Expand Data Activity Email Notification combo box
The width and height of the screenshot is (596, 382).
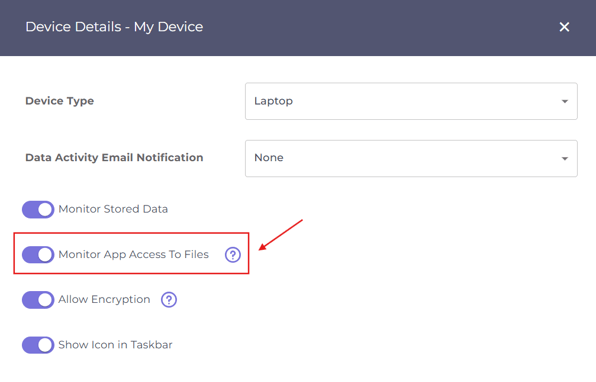point(411,158)
